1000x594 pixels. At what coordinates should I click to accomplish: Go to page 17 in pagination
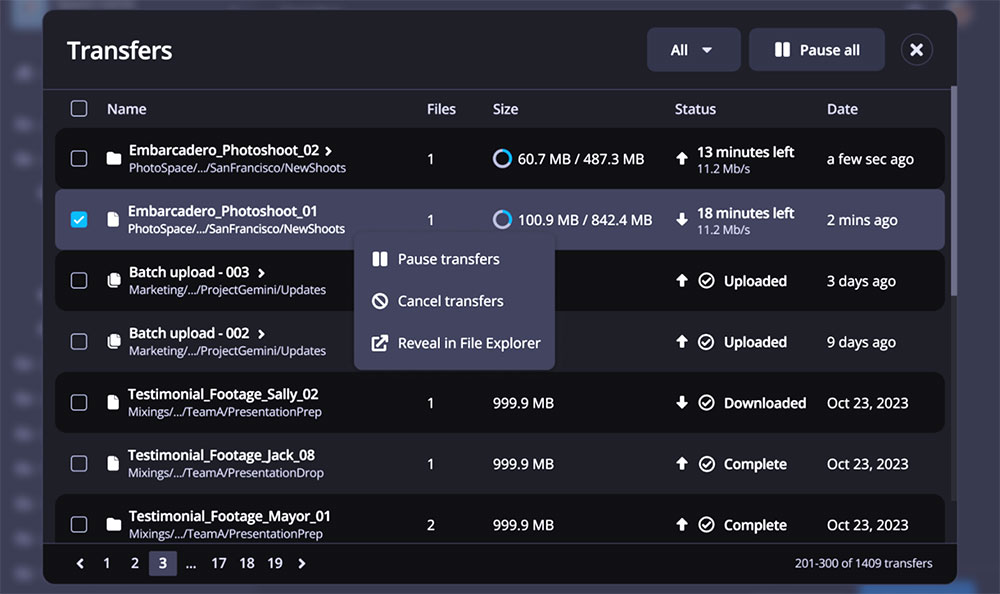[219, 564]
